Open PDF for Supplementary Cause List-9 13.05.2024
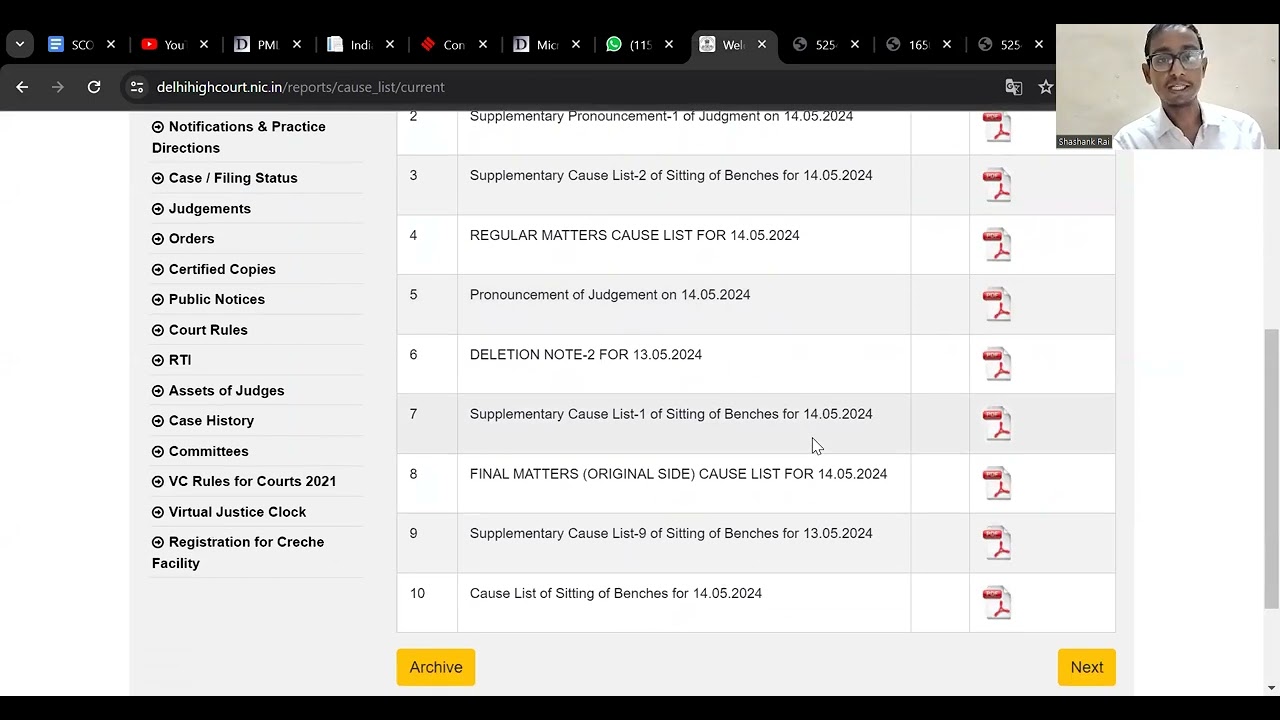The width and height of the screenshot is (1280, 720). (x=997, y=544)
